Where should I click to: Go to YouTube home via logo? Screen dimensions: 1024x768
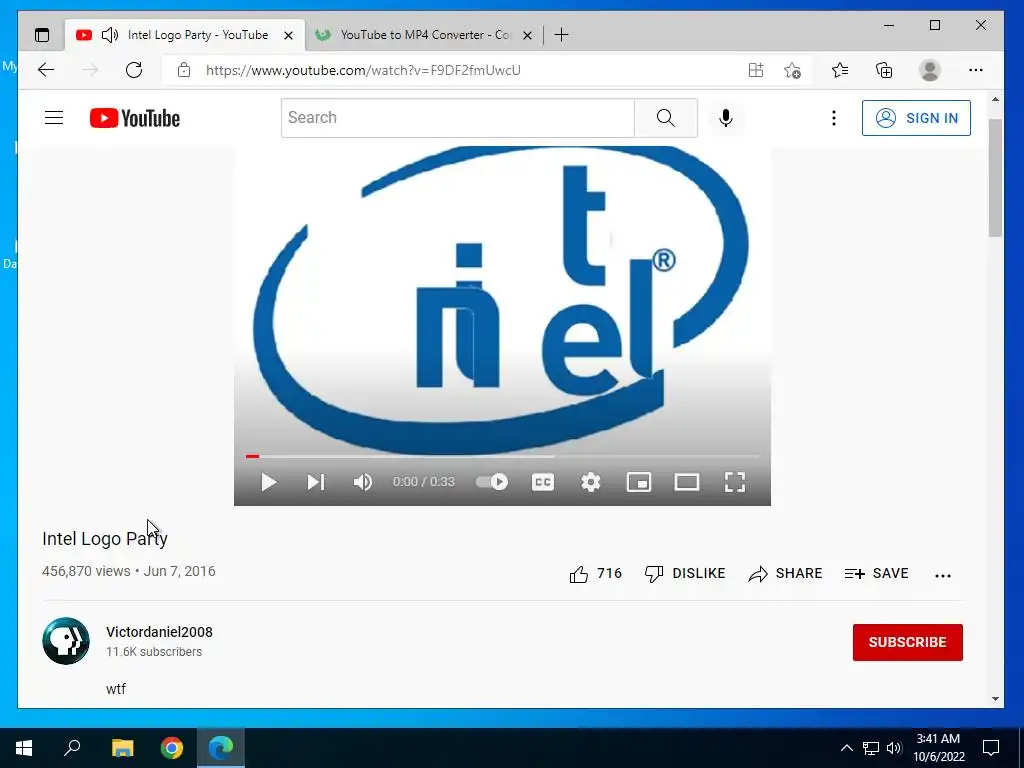135,118
